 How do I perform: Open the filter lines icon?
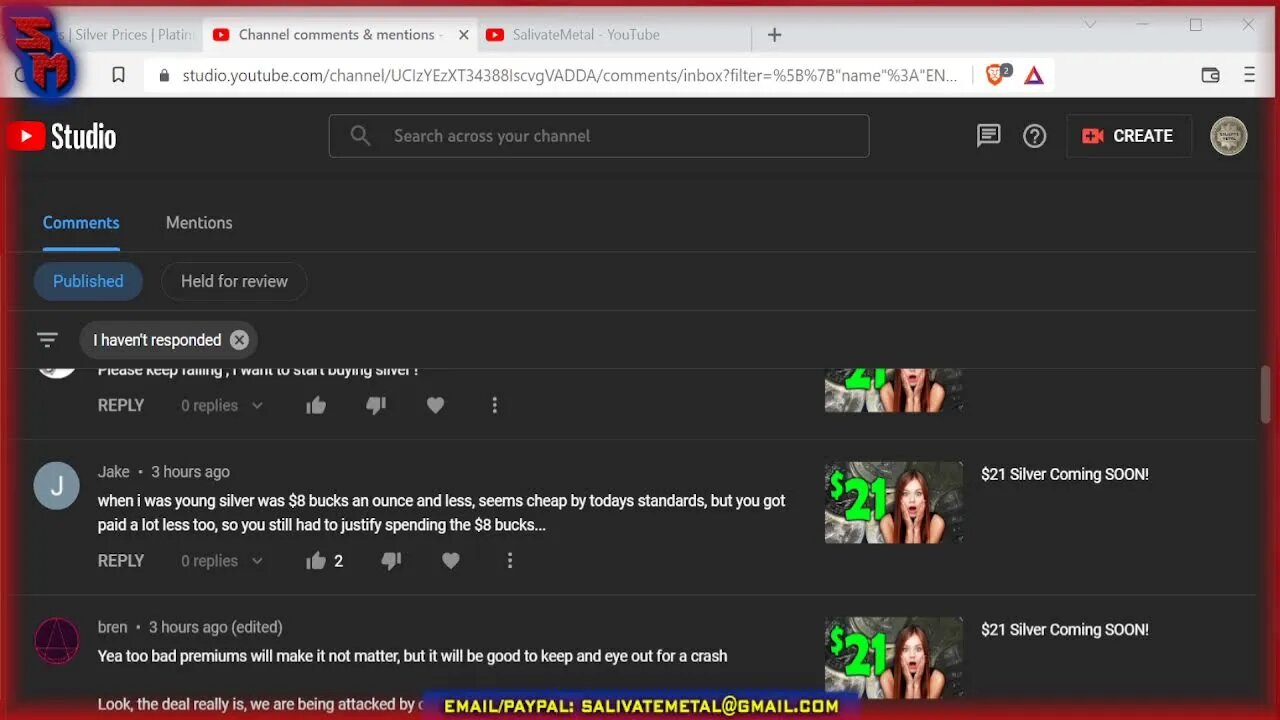tap(47, 340)
